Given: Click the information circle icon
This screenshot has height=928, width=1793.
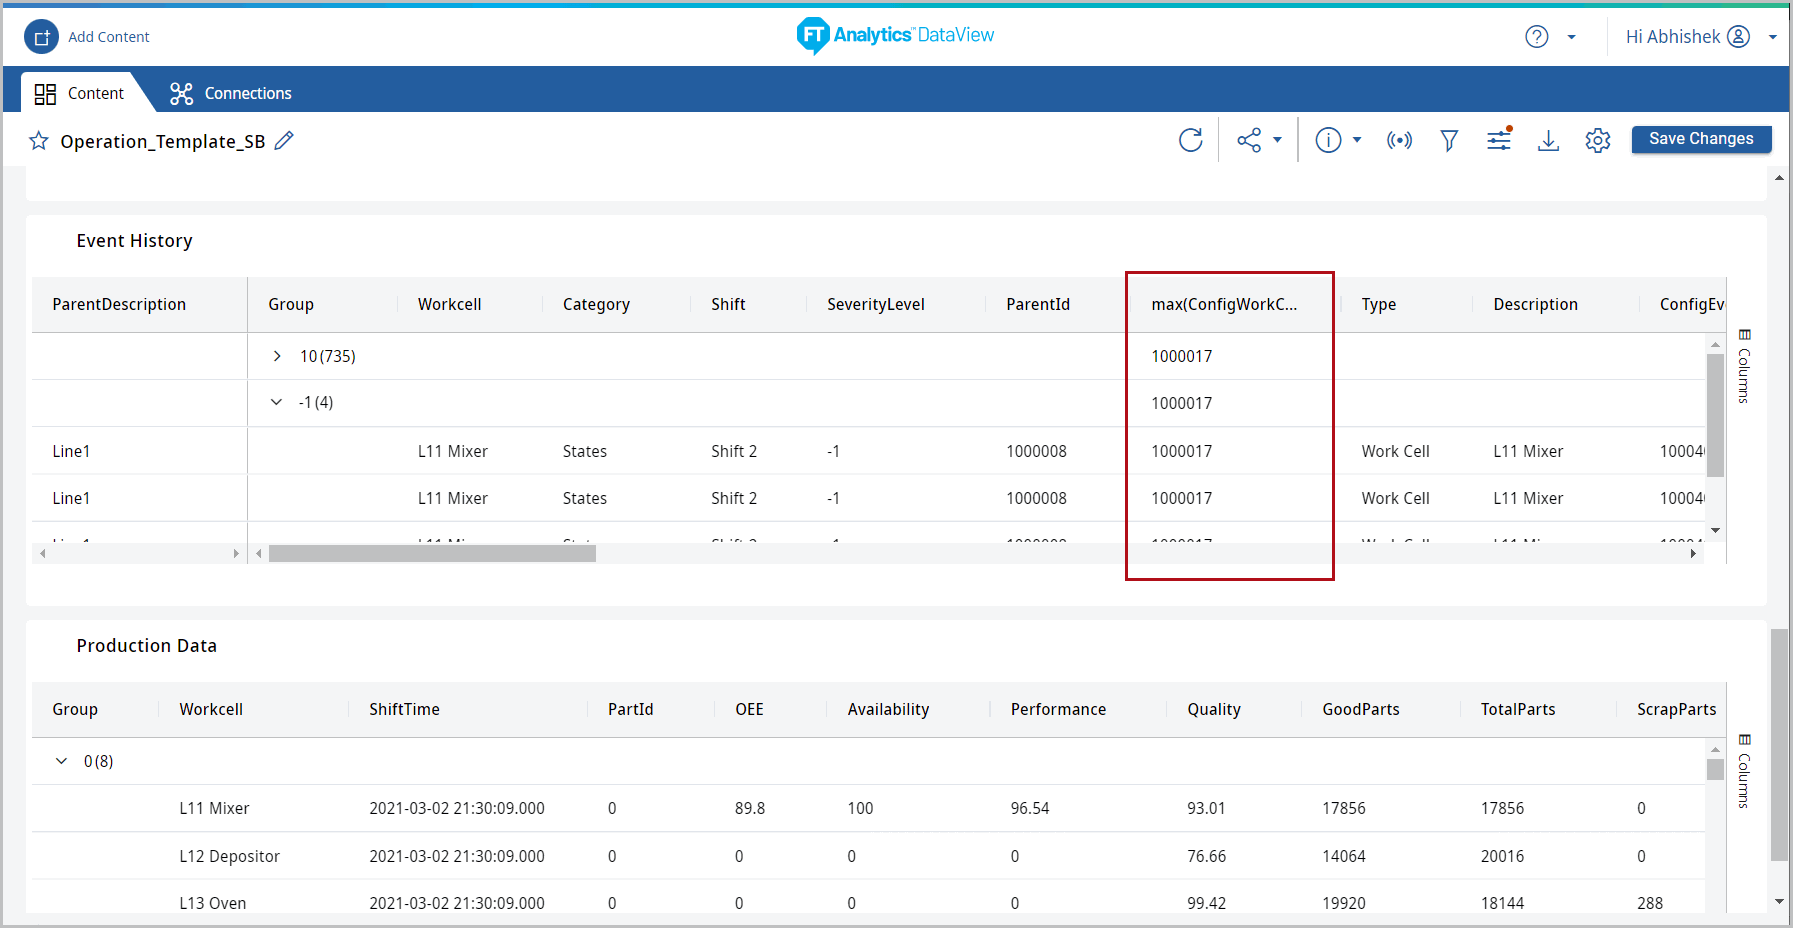Looking at the screenshot, I should (1328, 140).
